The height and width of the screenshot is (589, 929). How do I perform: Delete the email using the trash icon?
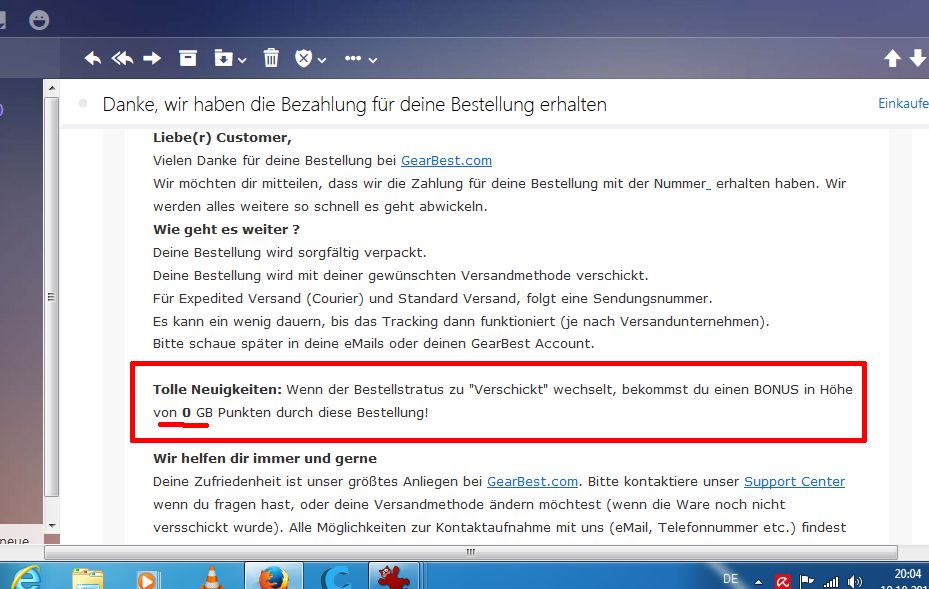(271, 58)
